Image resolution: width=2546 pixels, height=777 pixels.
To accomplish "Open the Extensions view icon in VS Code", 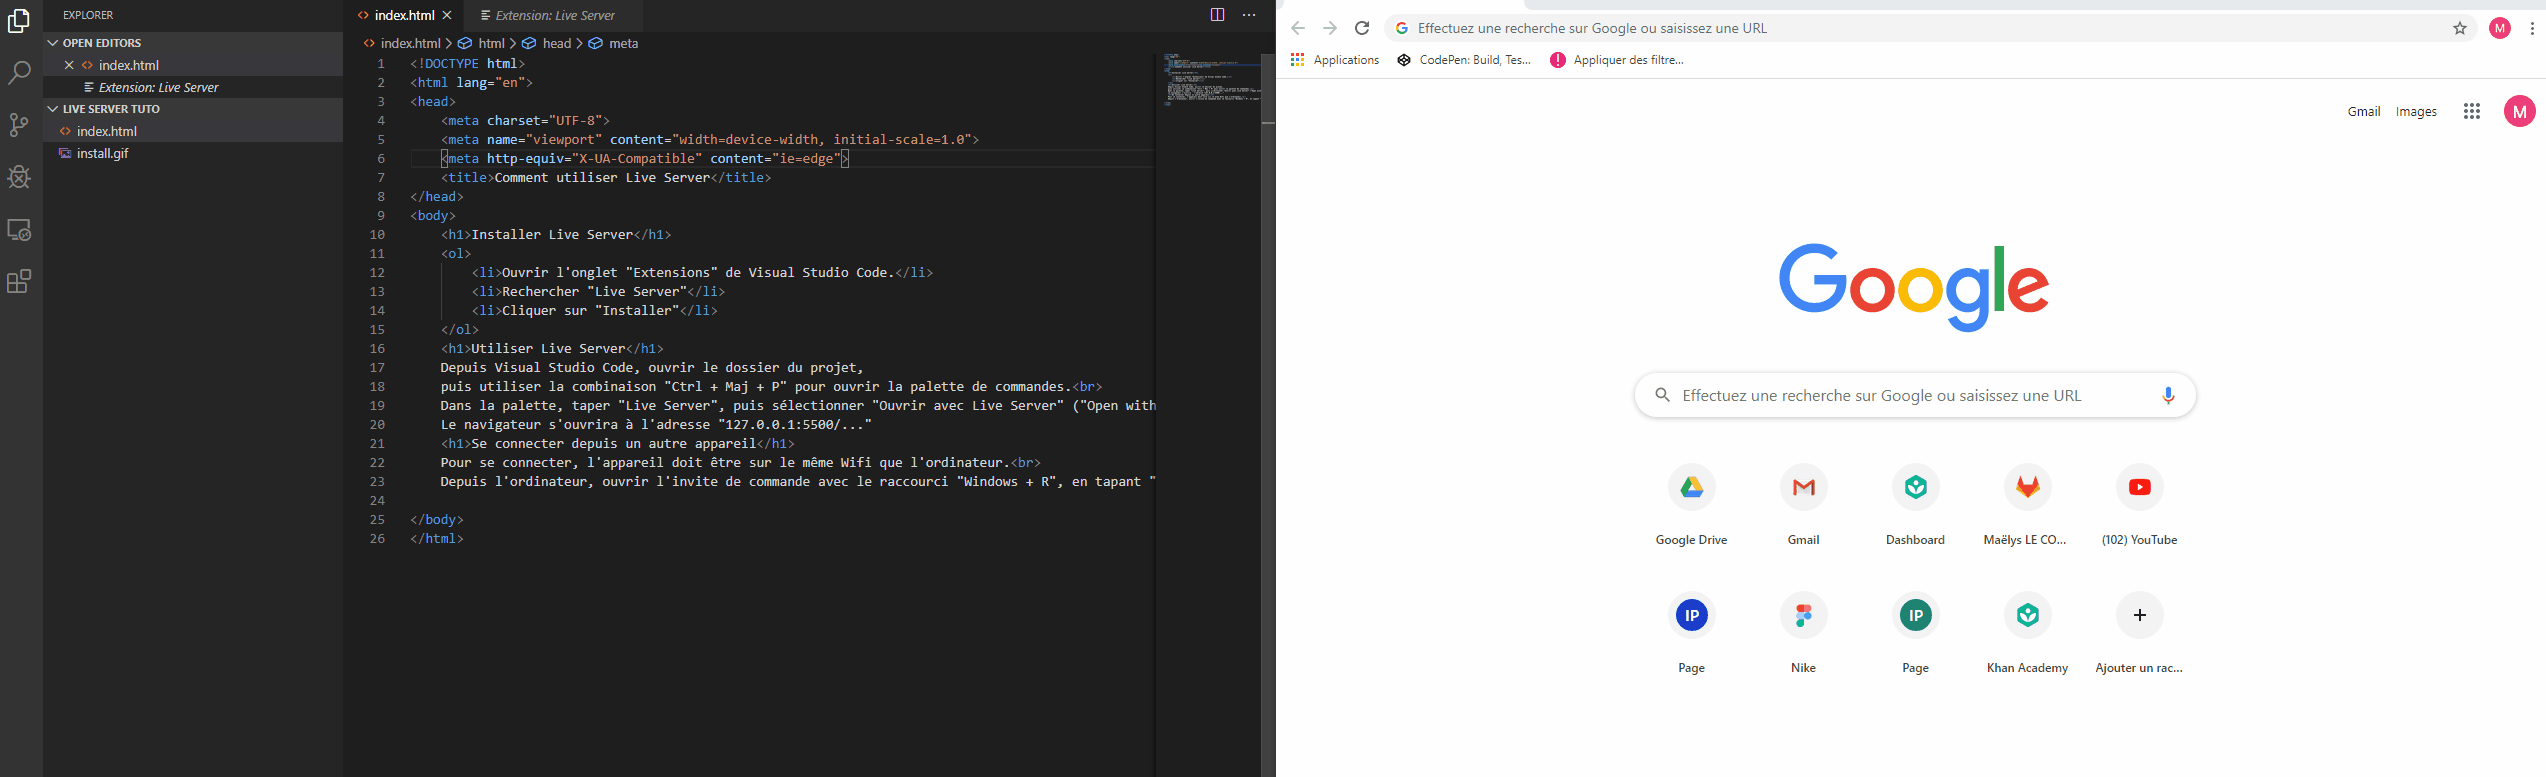I will point(19,281).
